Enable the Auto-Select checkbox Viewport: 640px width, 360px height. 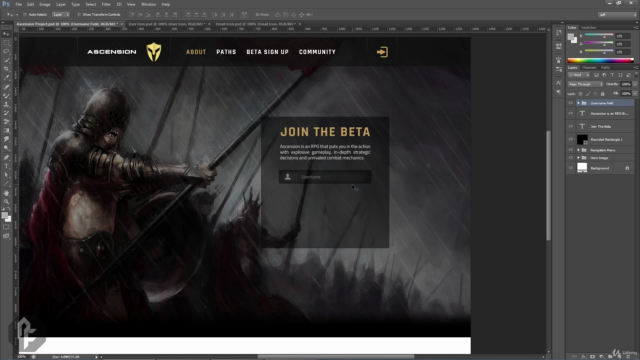click(x=25, y=15)
